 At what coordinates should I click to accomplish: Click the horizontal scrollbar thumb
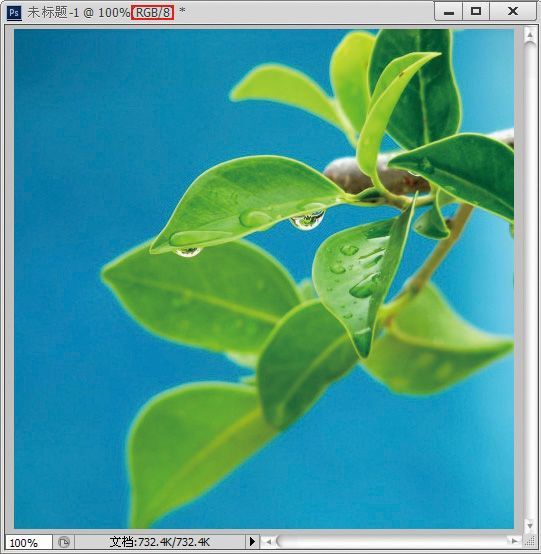(x=392, y=541)
